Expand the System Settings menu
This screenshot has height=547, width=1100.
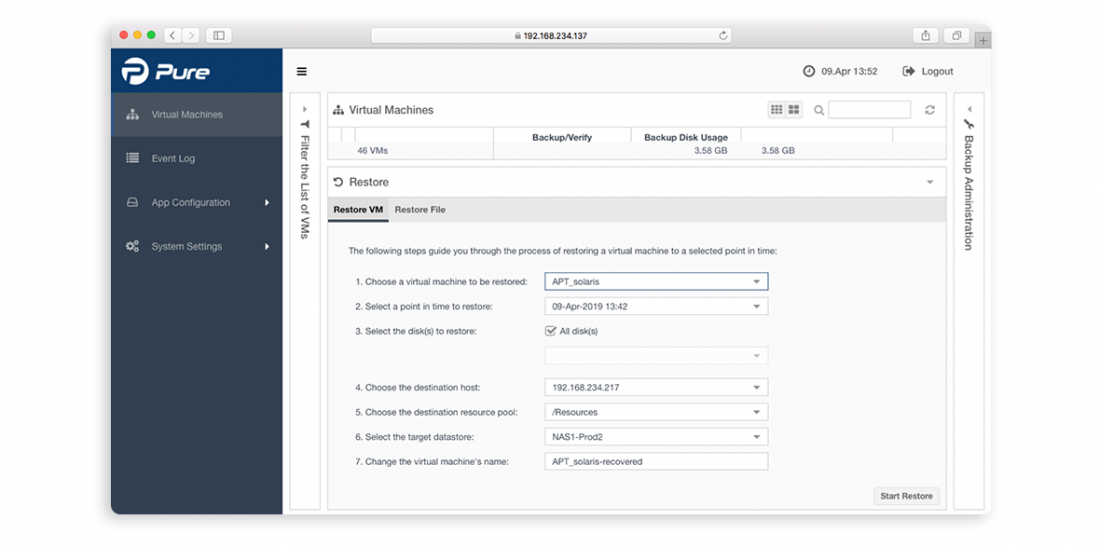[x=197, y=246]
